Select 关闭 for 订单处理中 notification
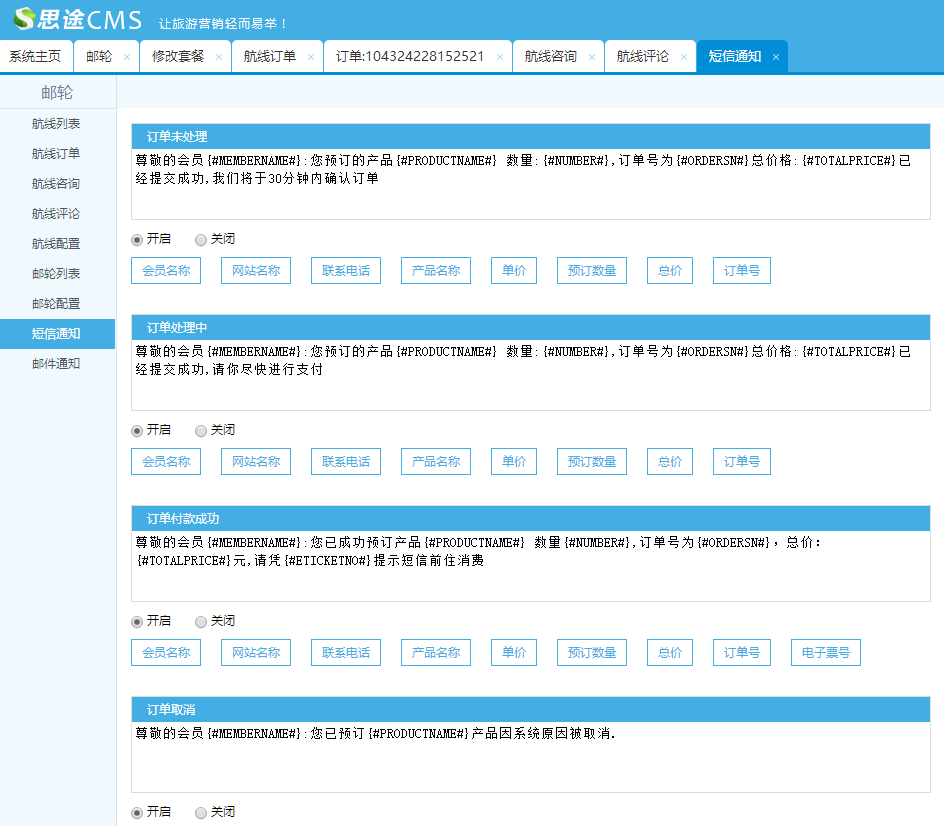 [201, 431]
